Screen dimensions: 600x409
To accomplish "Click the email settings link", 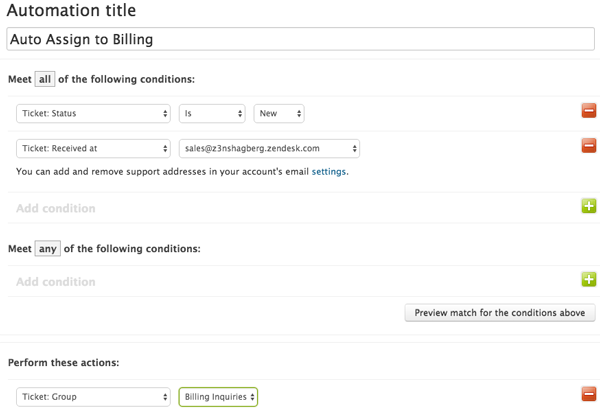I will click(329, 172).
